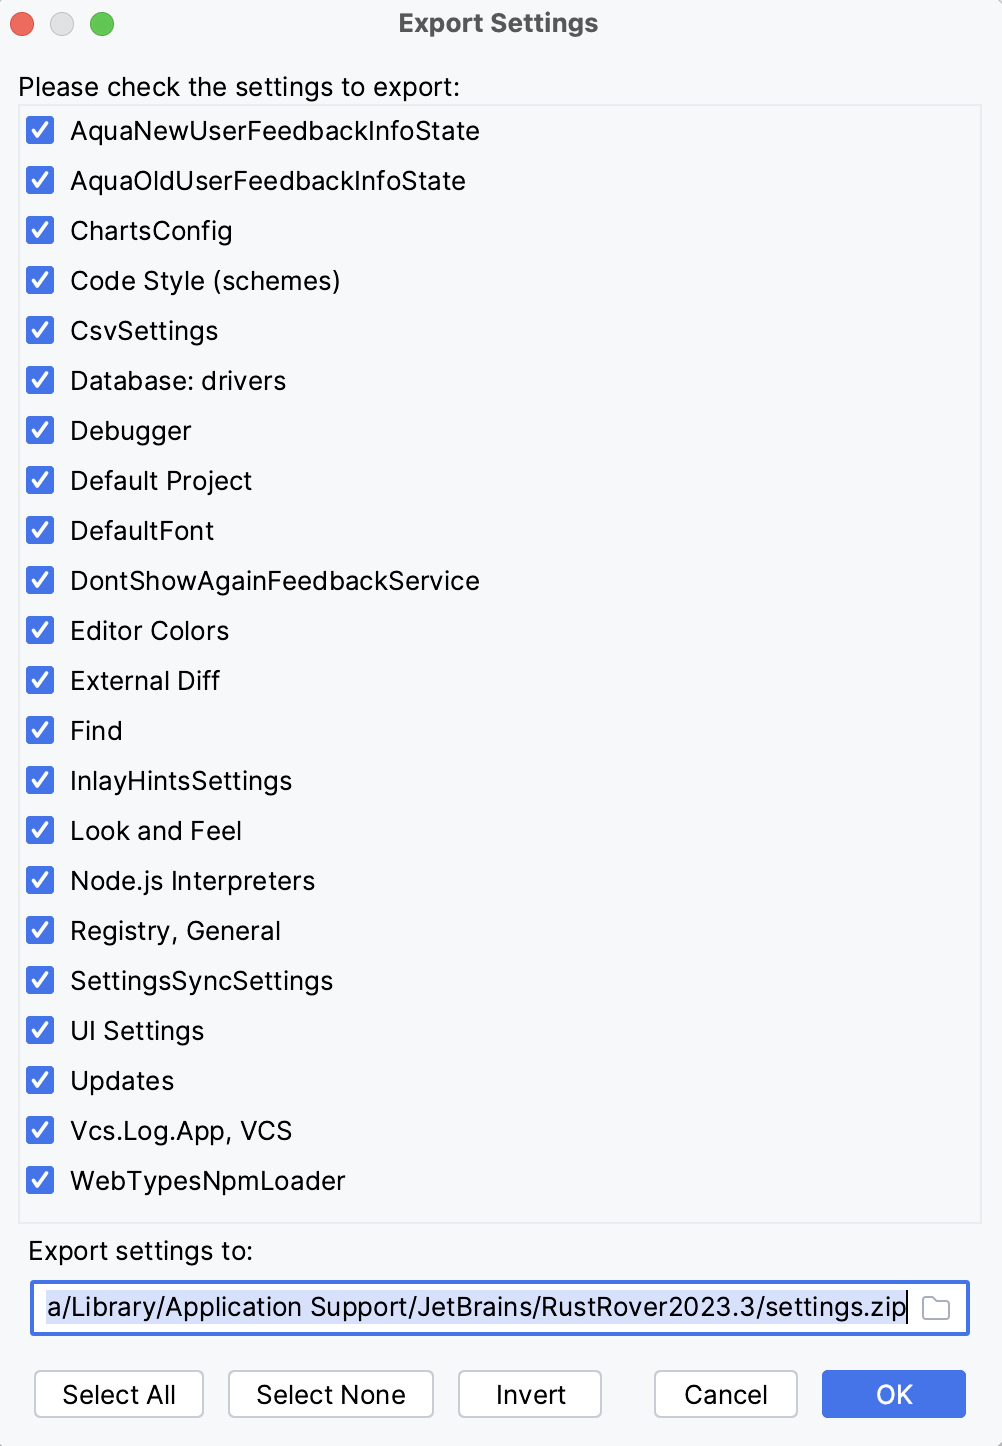Uncheck the Updates option
The width and height of the screenshot is (1002, 1446).
pos(40,1080)
